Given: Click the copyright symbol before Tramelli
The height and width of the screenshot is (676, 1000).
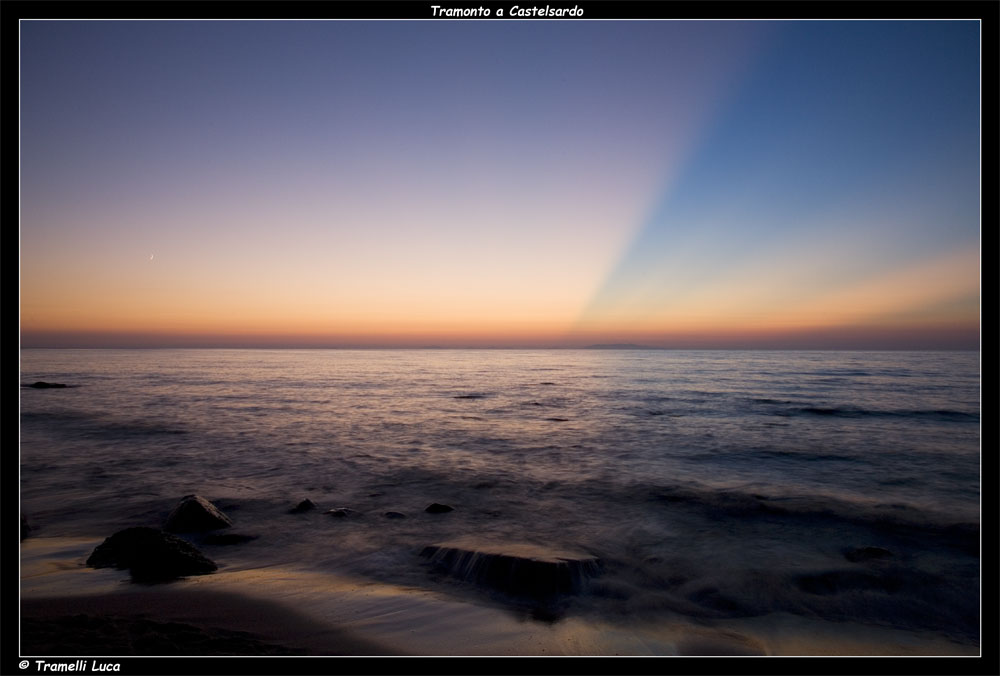Looking at the screenshot, I should [24, 666].
